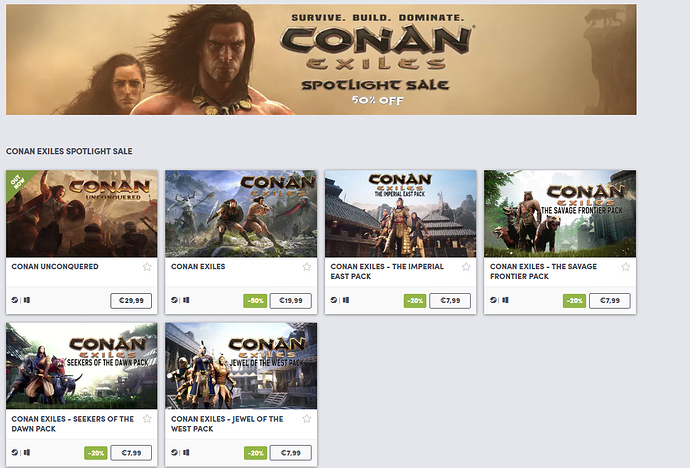This screenshot has width=690, height=468.
Task: Star the Imperial East Pack for wishlist
Action: pyautogui.click(x=466, y=267)
